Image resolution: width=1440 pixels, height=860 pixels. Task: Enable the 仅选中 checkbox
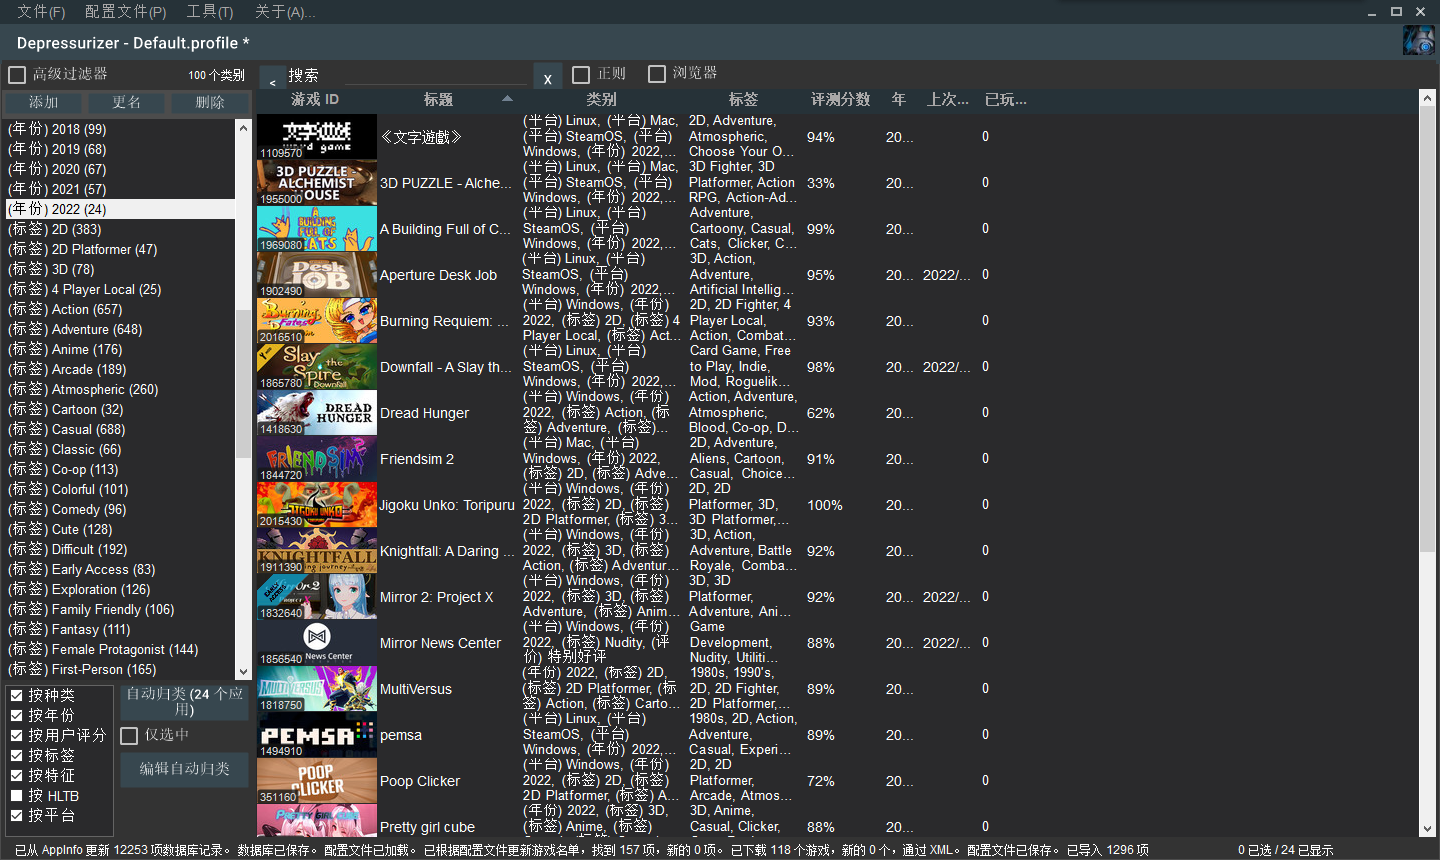(x=129, y=736)
